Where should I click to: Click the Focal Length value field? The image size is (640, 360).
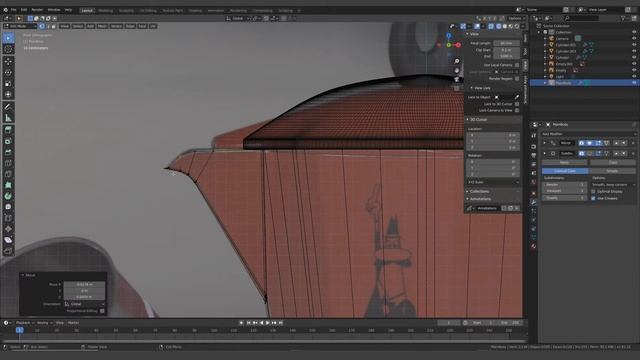point(506,43)
